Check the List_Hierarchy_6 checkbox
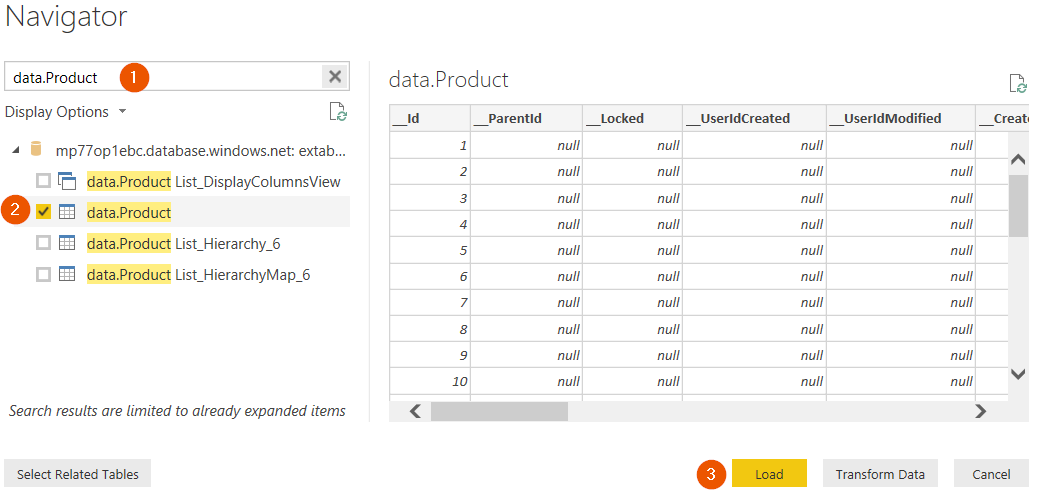Viewport: 1045px width, 494px height. tap(43, 243)
